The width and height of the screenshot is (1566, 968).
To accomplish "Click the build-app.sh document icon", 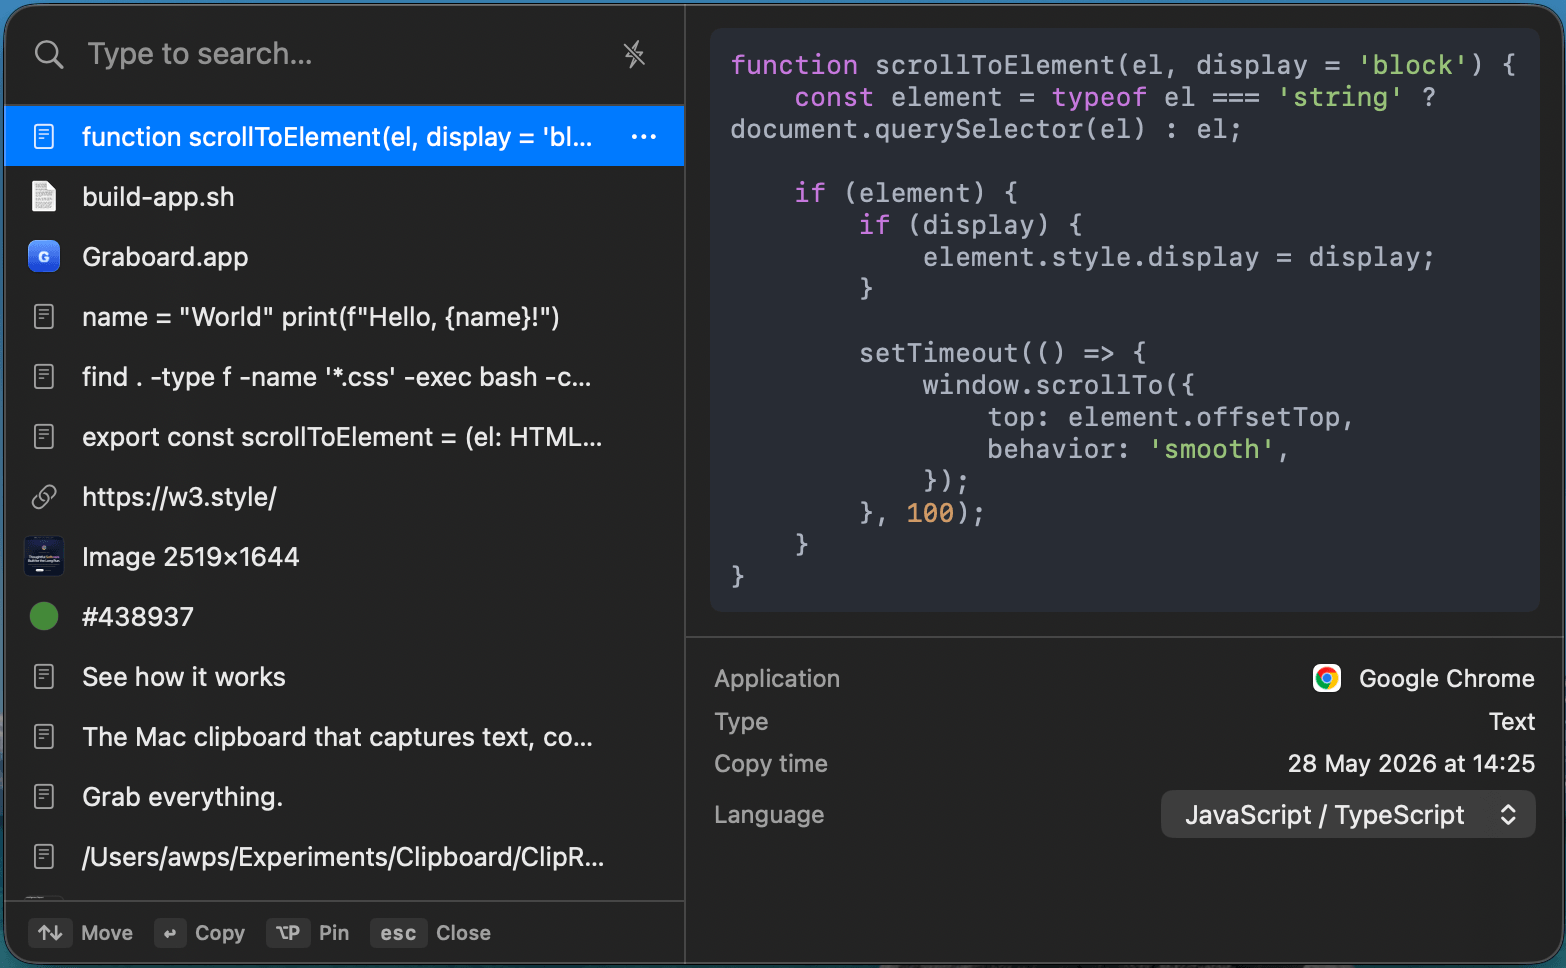I will (x=44, y=197).
